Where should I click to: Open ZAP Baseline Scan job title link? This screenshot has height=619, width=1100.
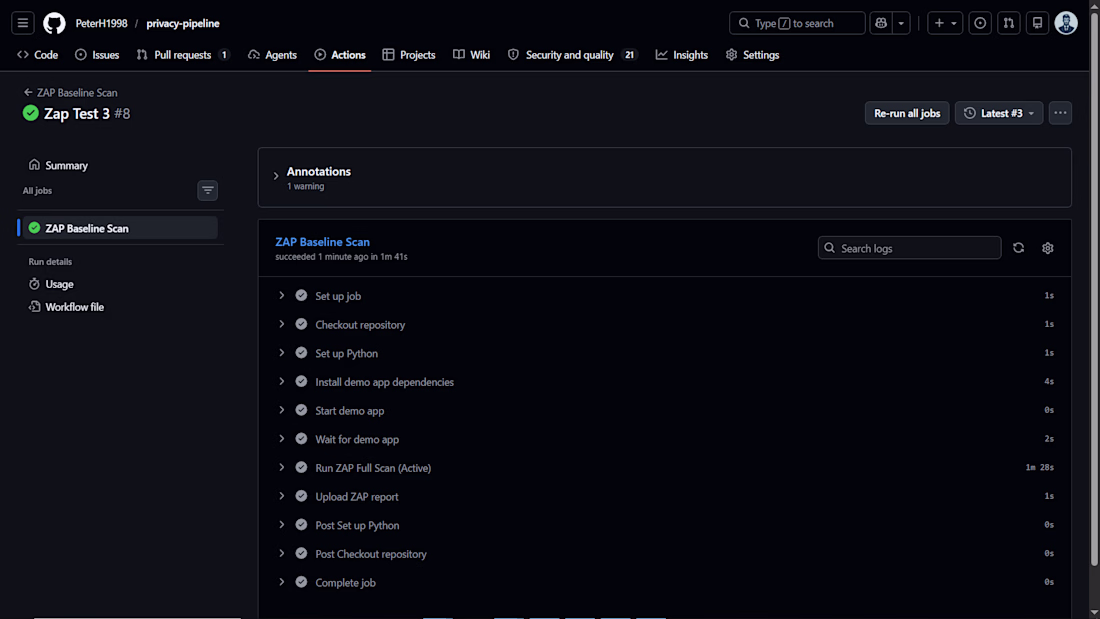(322, 241)
